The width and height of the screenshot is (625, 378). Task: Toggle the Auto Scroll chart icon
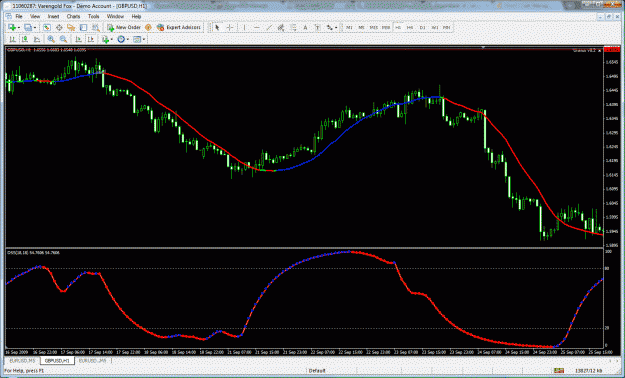click(79, 39)
